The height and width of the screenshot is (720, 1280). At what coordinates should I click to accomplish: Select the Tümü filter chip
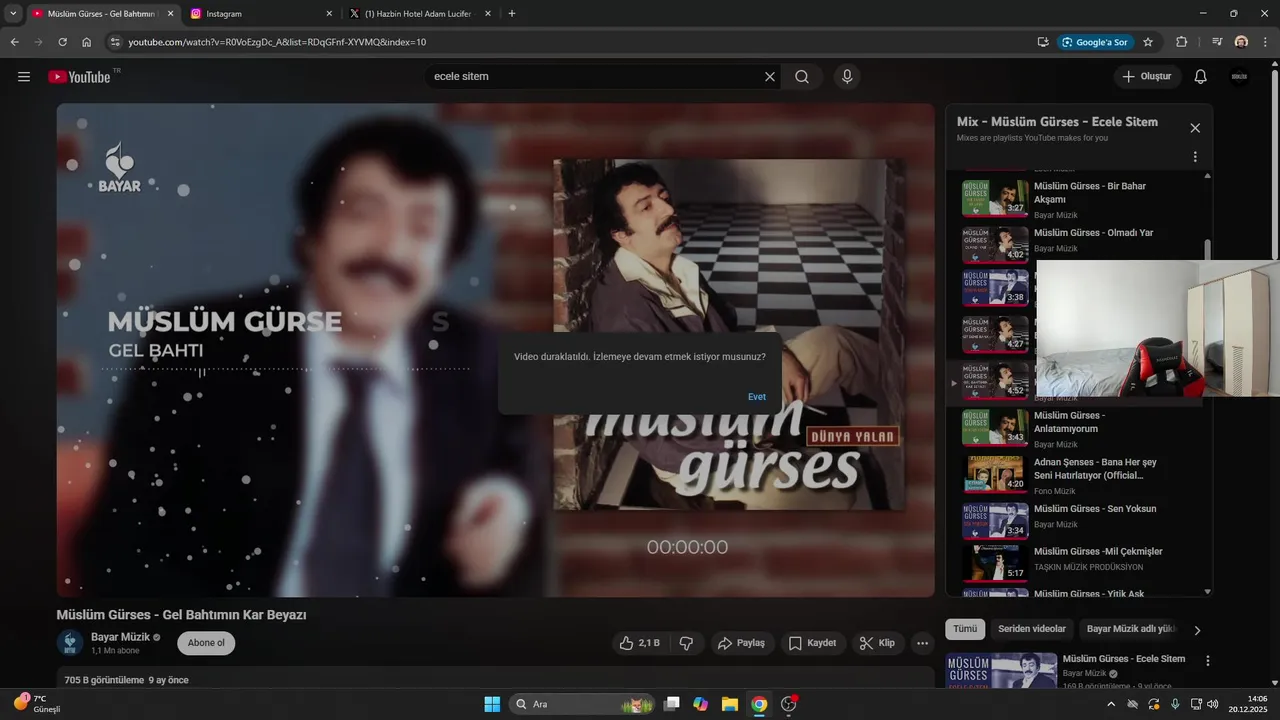click(x=965, y=629)
